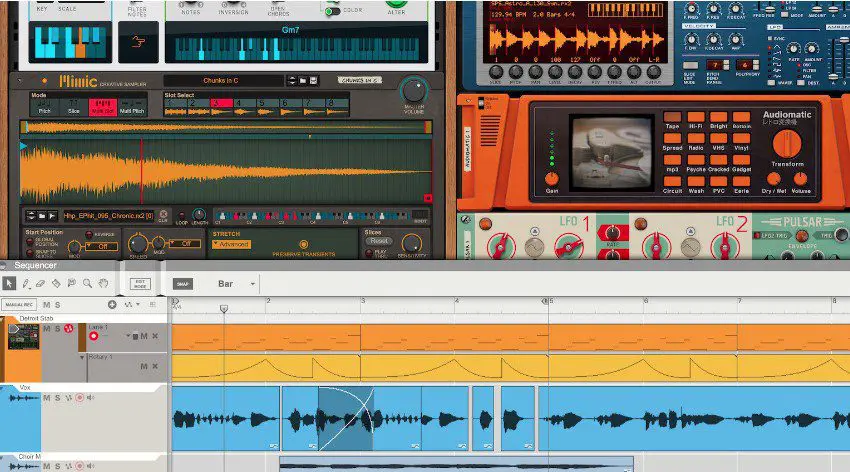
Task: Pick the Razor tool in Sequencer toolbar
Action: (x=58, y=284)
